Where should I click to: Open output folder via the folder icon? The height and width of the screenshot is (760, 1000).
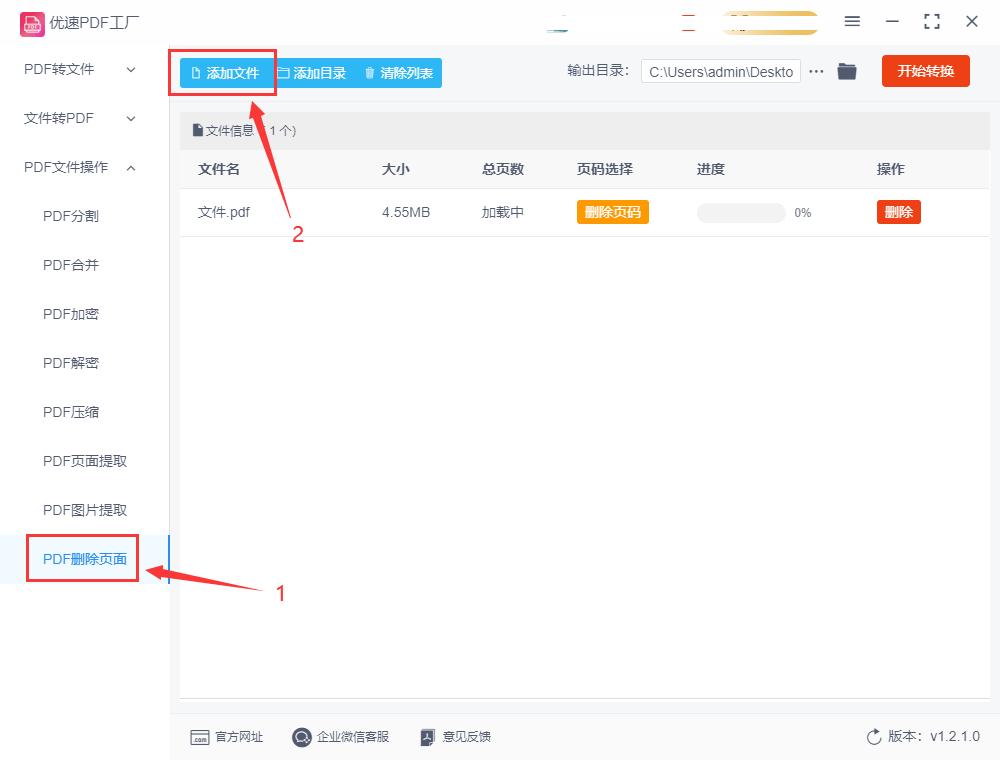point(847,71)
